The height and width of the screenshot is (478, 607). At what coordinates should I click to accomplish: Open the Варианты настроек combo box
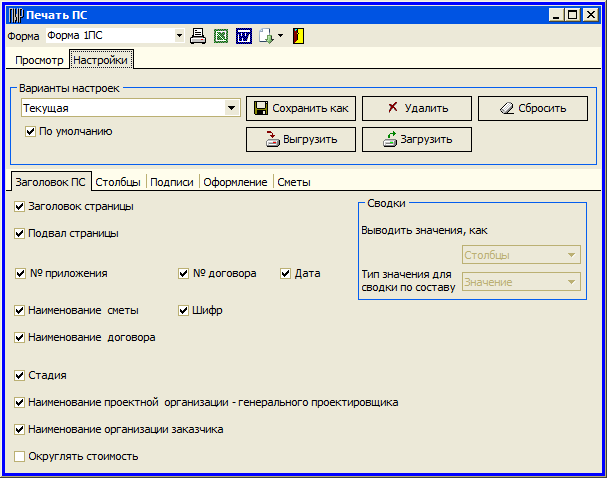coord(231,108)
